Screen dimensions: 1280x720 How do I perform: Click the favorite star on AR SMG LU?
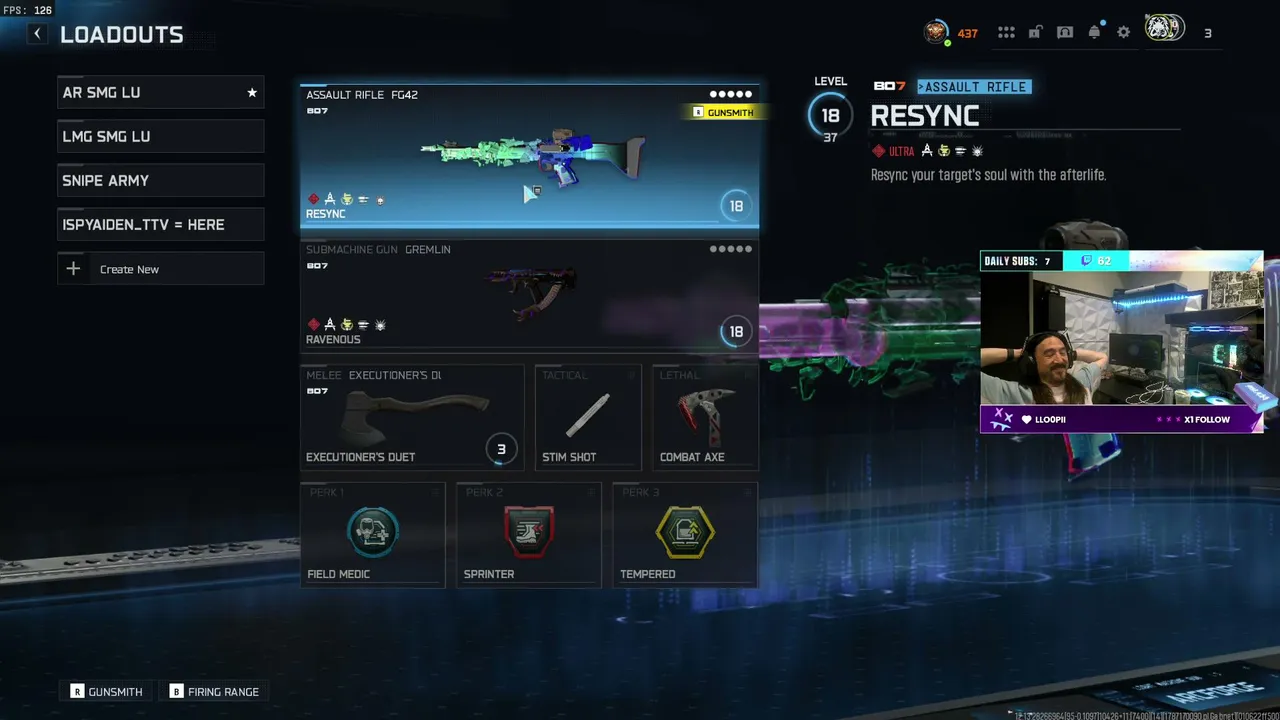tap(252, 93)
